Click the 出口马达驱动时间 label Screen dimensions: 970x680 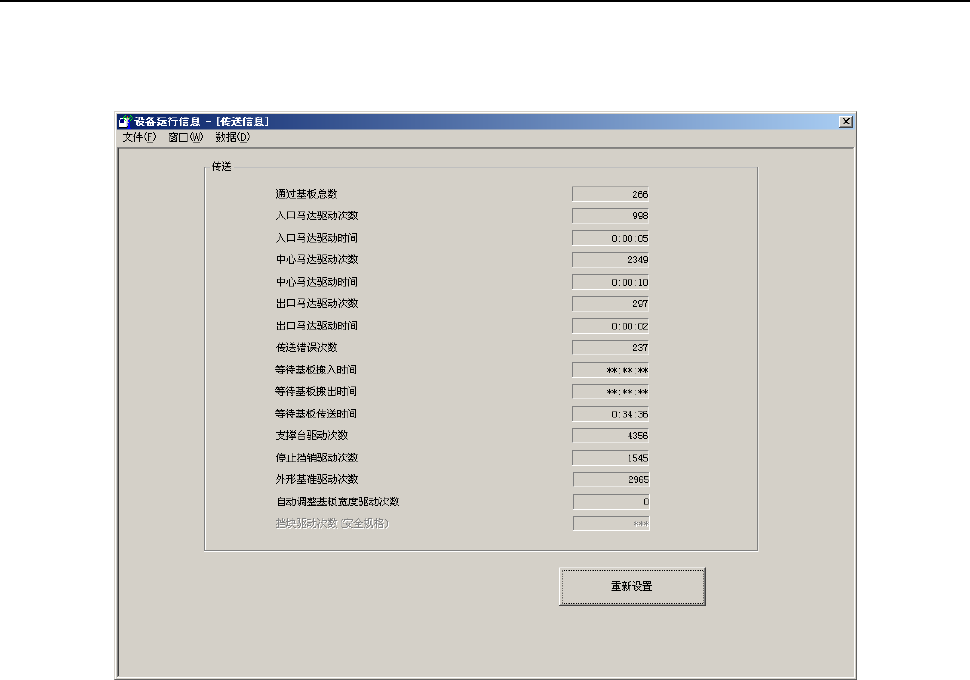click(x=316, y=325)
